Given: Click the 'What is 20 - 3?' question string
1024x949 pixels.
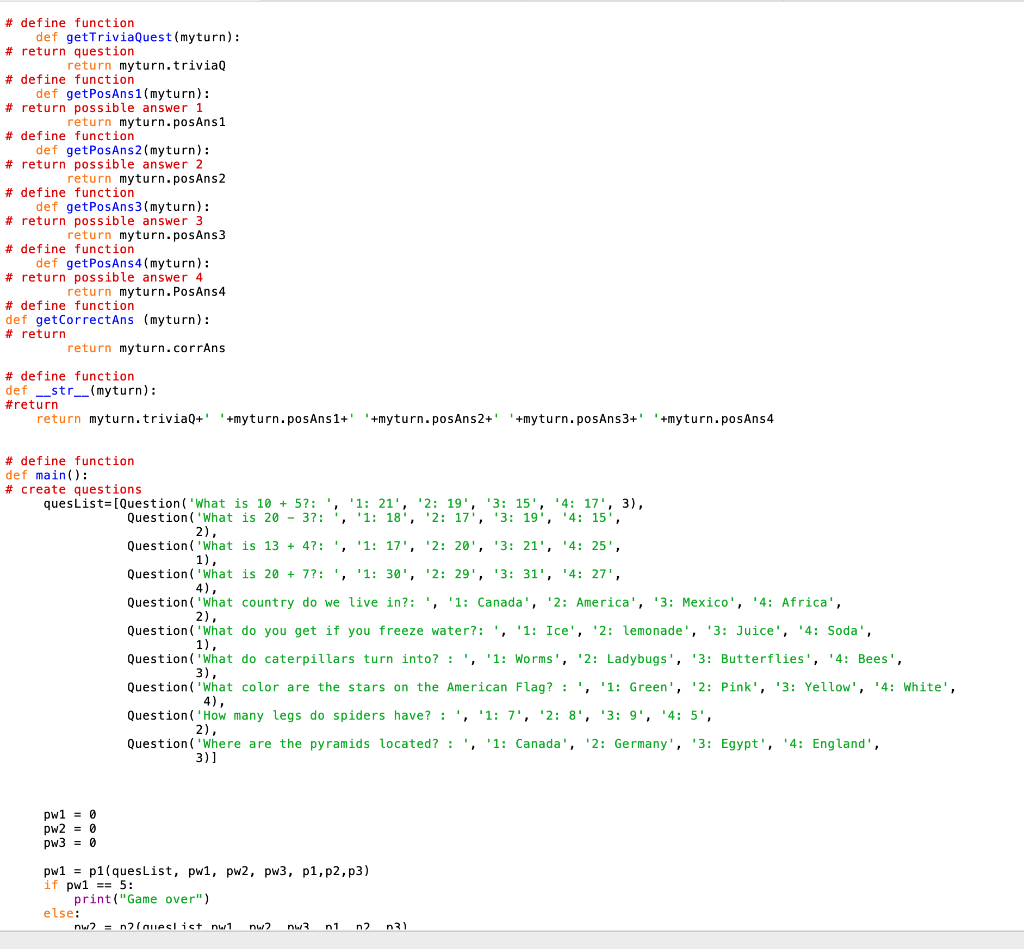Looking at the screenshot, I should click(x=268, y=517).
